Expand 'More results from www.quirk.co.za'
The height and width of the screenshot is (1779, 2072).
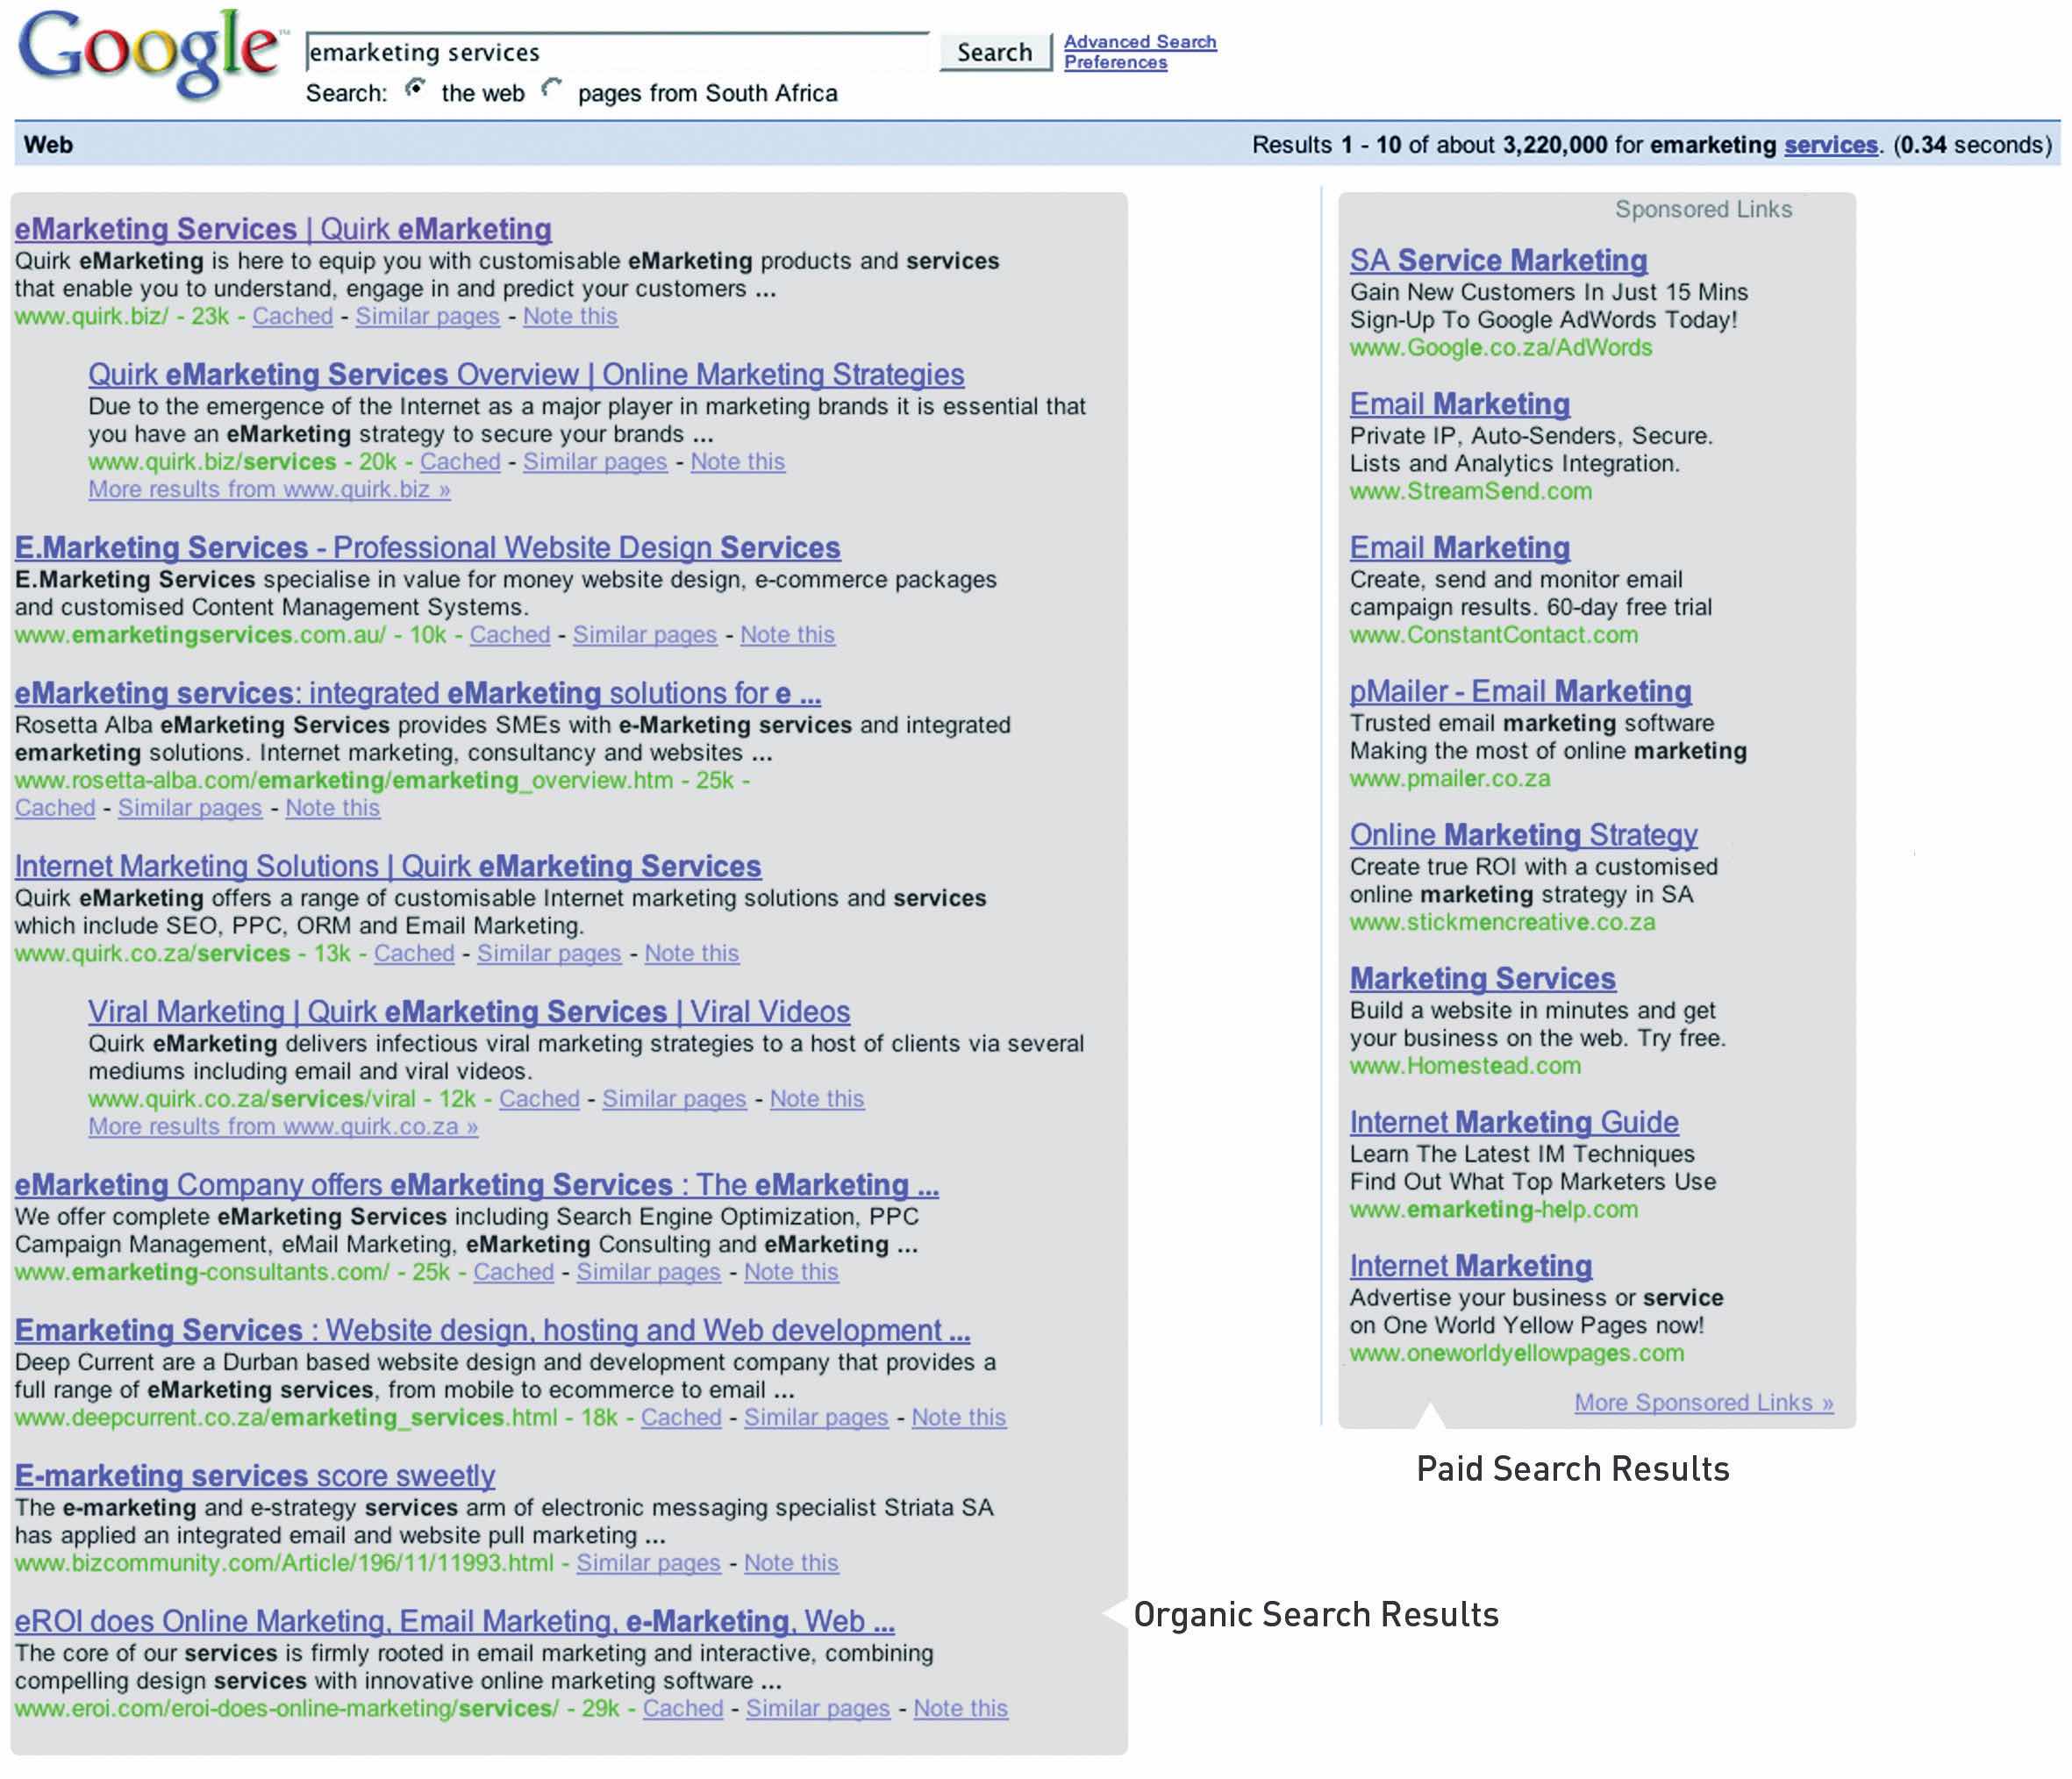point(283,1127)
